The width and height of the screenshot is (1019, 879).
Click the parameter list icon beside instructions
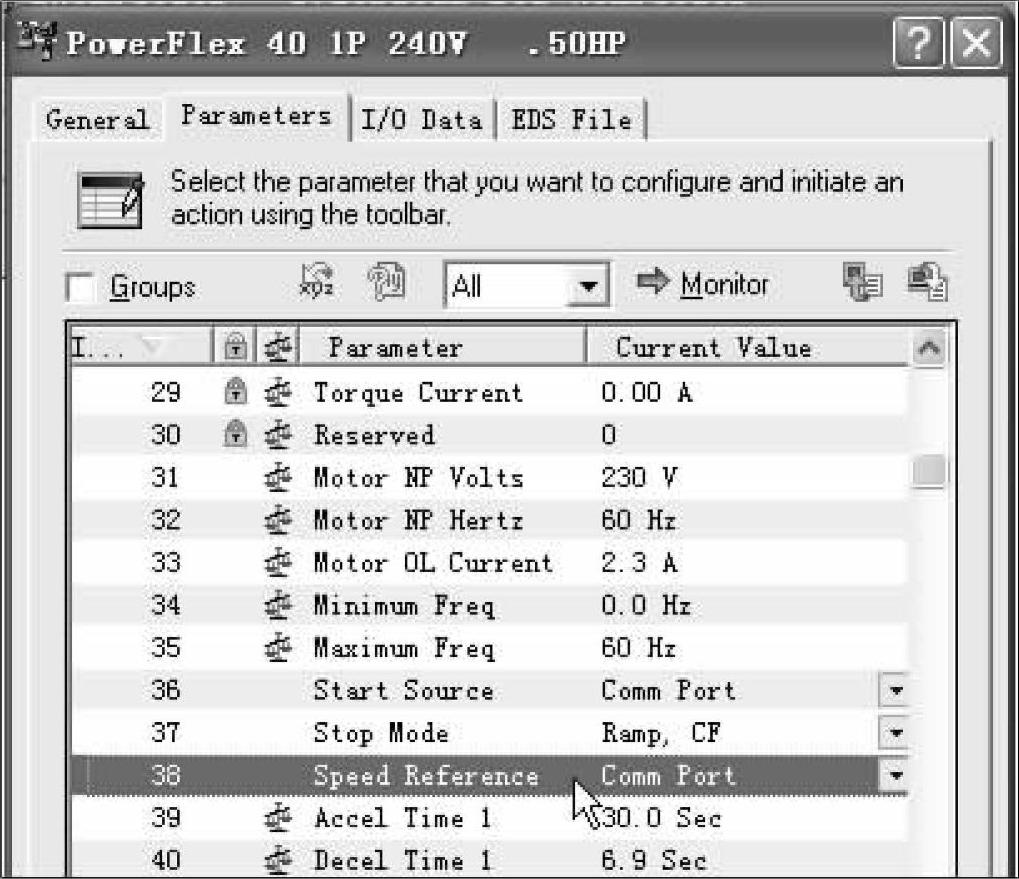(110, 200)
